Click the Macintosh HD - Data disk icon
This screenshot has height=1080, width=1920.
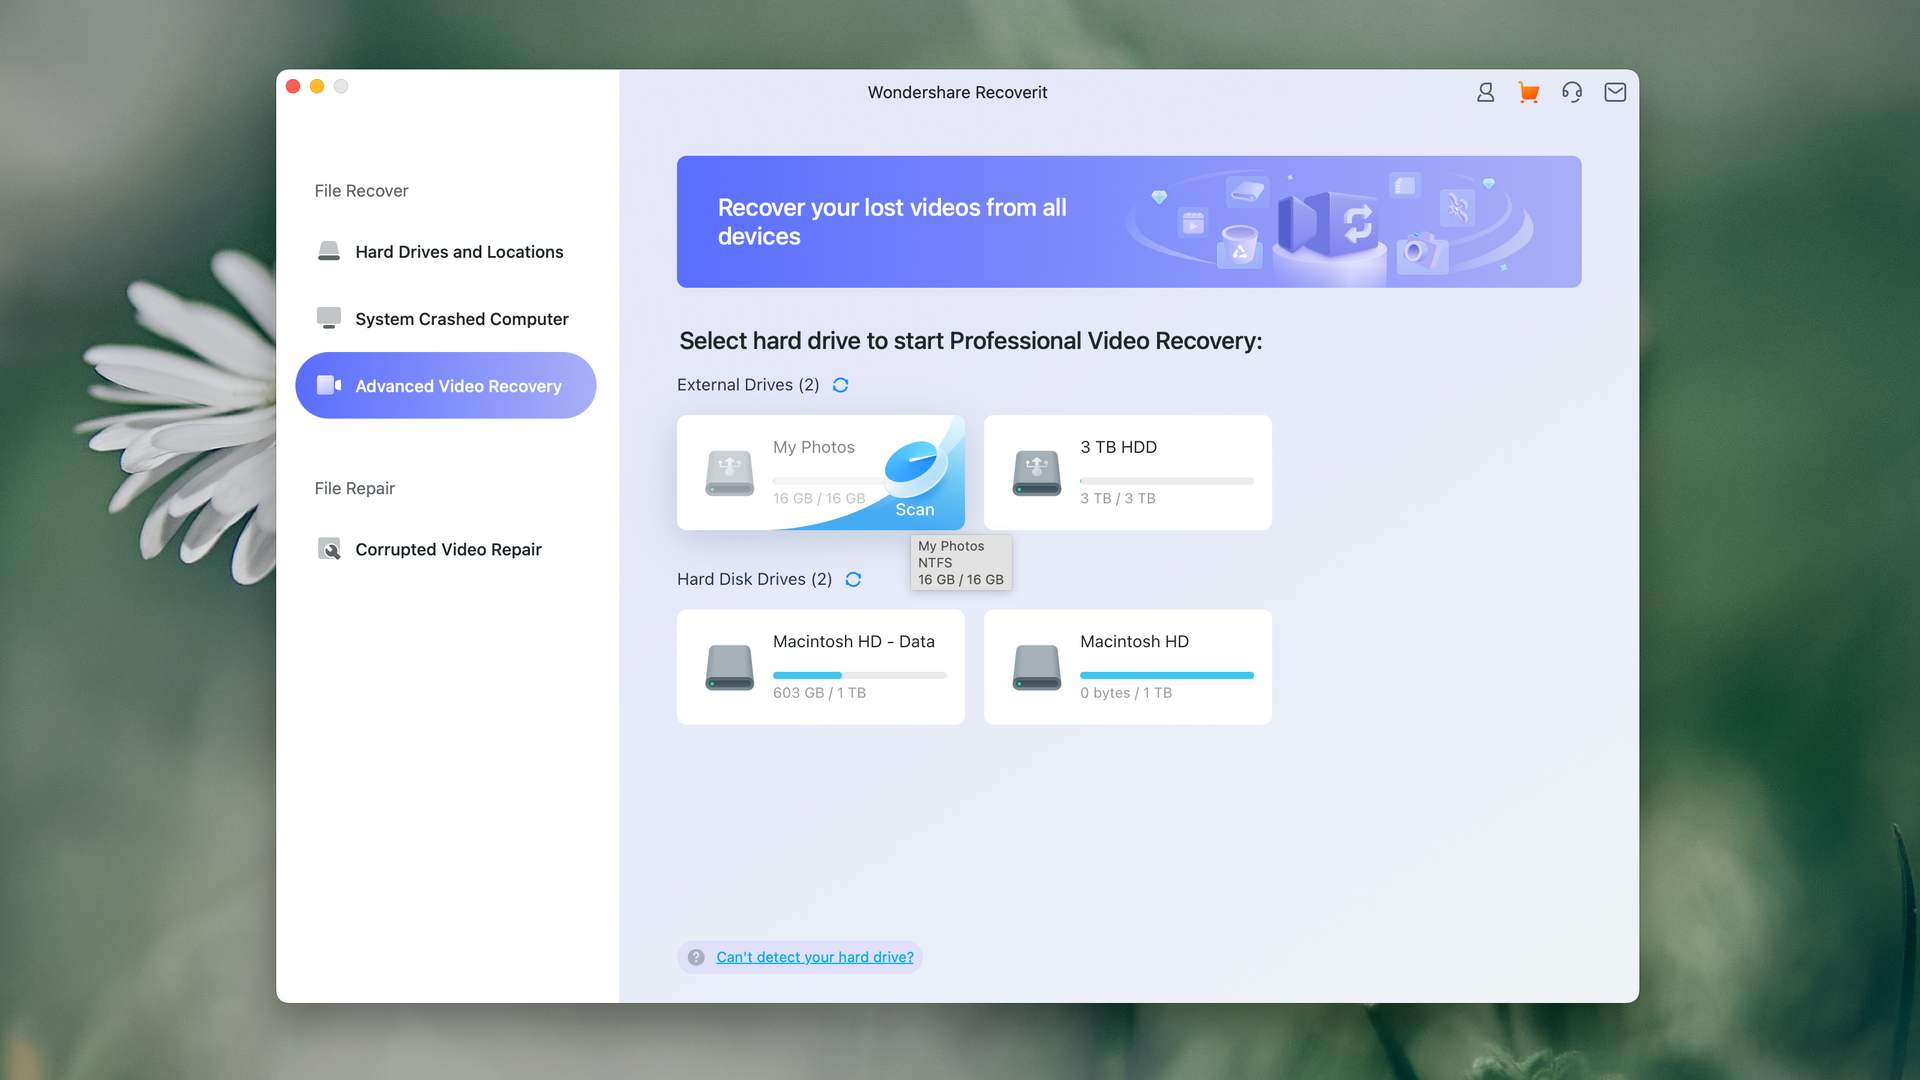730,667
